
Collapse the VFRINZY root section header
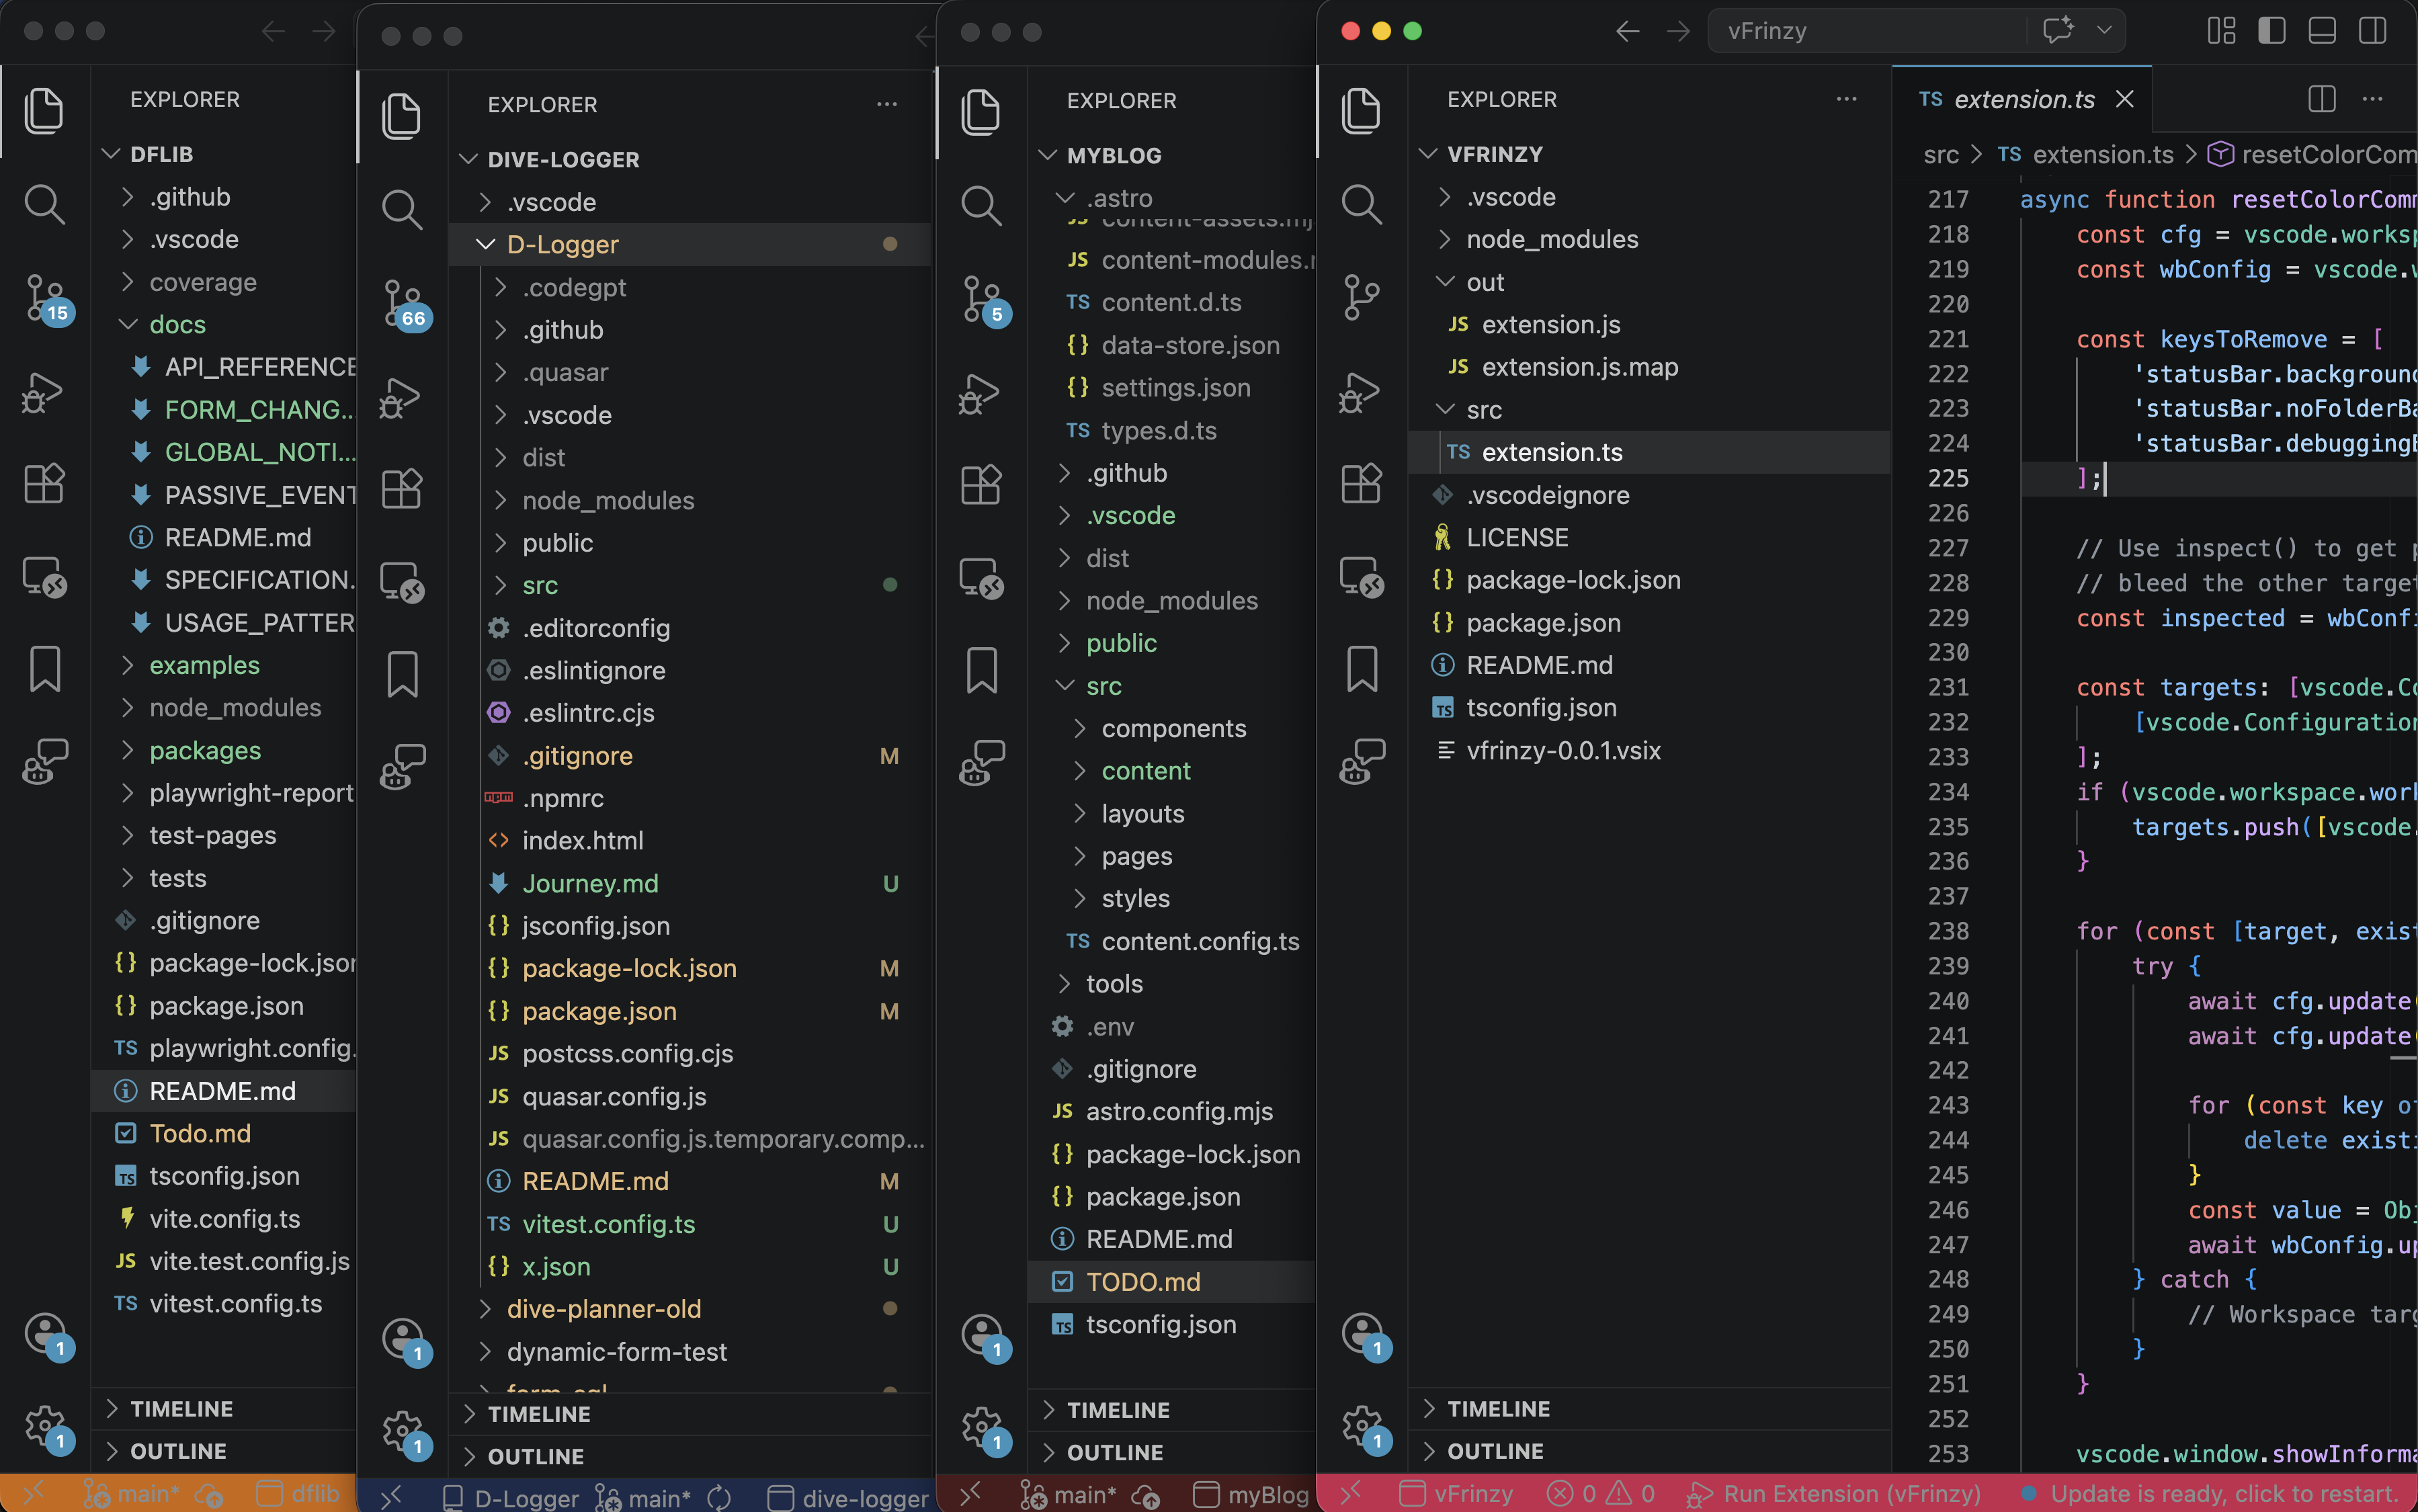(x=1649, y=154)
